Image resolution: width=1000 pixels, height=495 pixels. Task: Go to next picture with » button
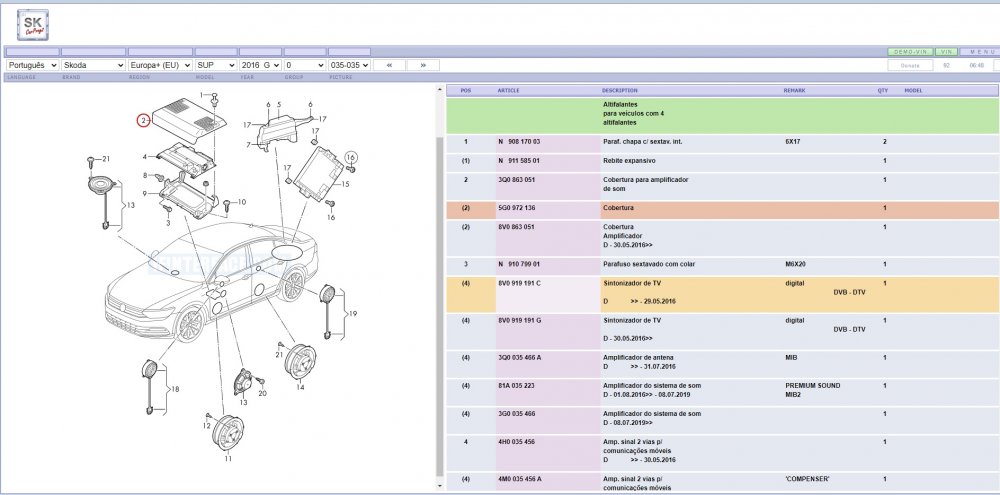click(x=423, y=65)
